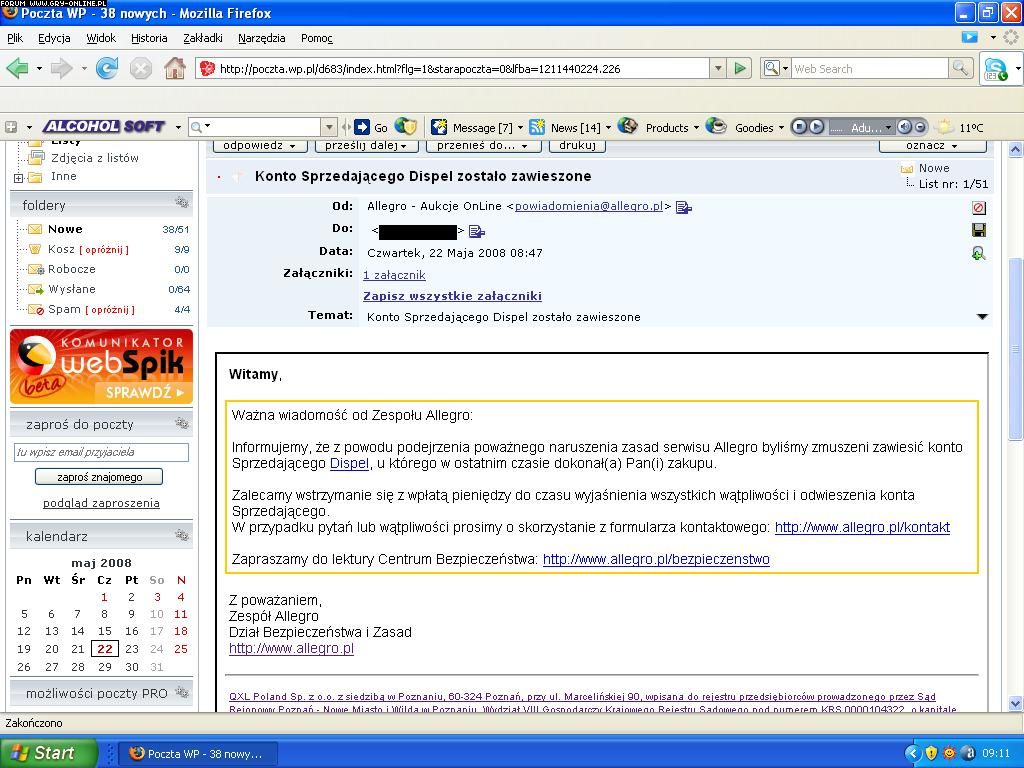Open the allegro.pl/bezpieczenstwo link
Screen dimensions: 1024x768
[656, 559]
